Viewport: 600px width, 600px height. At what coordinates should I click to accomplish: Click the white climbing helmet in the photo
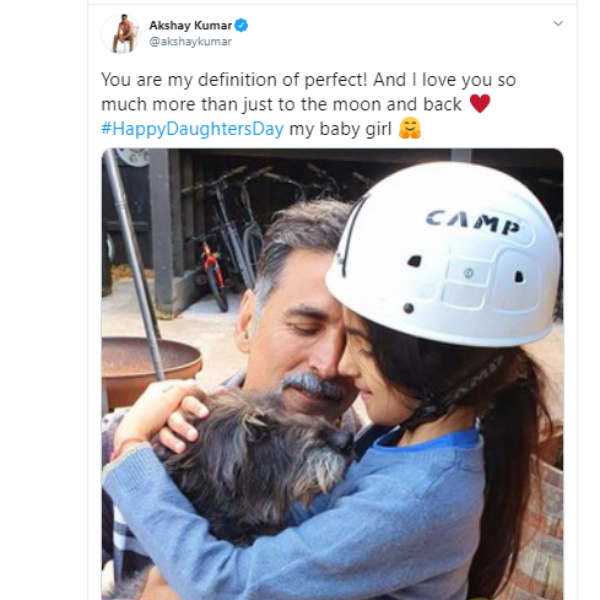click(443, 253)
